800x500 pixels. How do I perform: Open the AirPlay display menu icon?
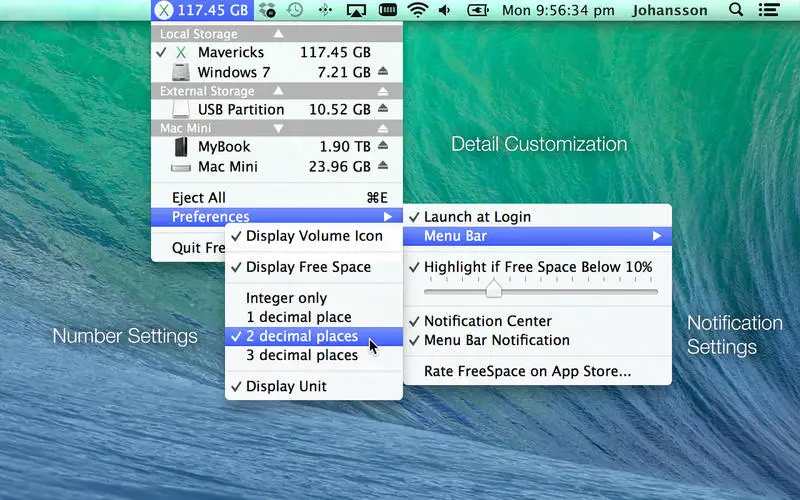coord(356,10)
